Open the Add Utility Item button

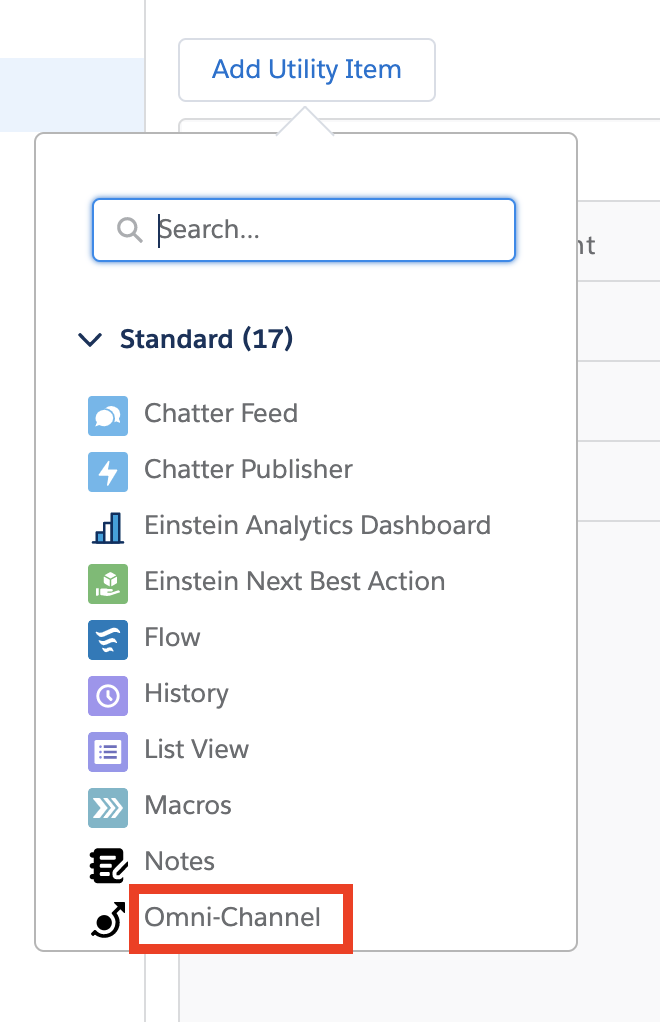(306, 70)
